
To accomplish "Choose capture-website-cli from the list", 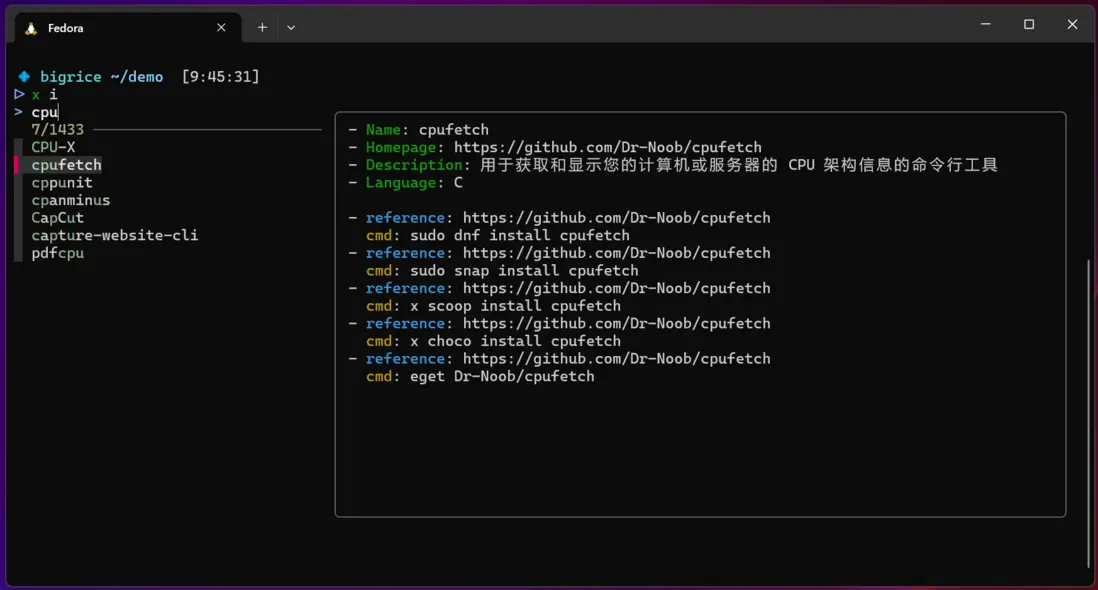I will 114,235.
